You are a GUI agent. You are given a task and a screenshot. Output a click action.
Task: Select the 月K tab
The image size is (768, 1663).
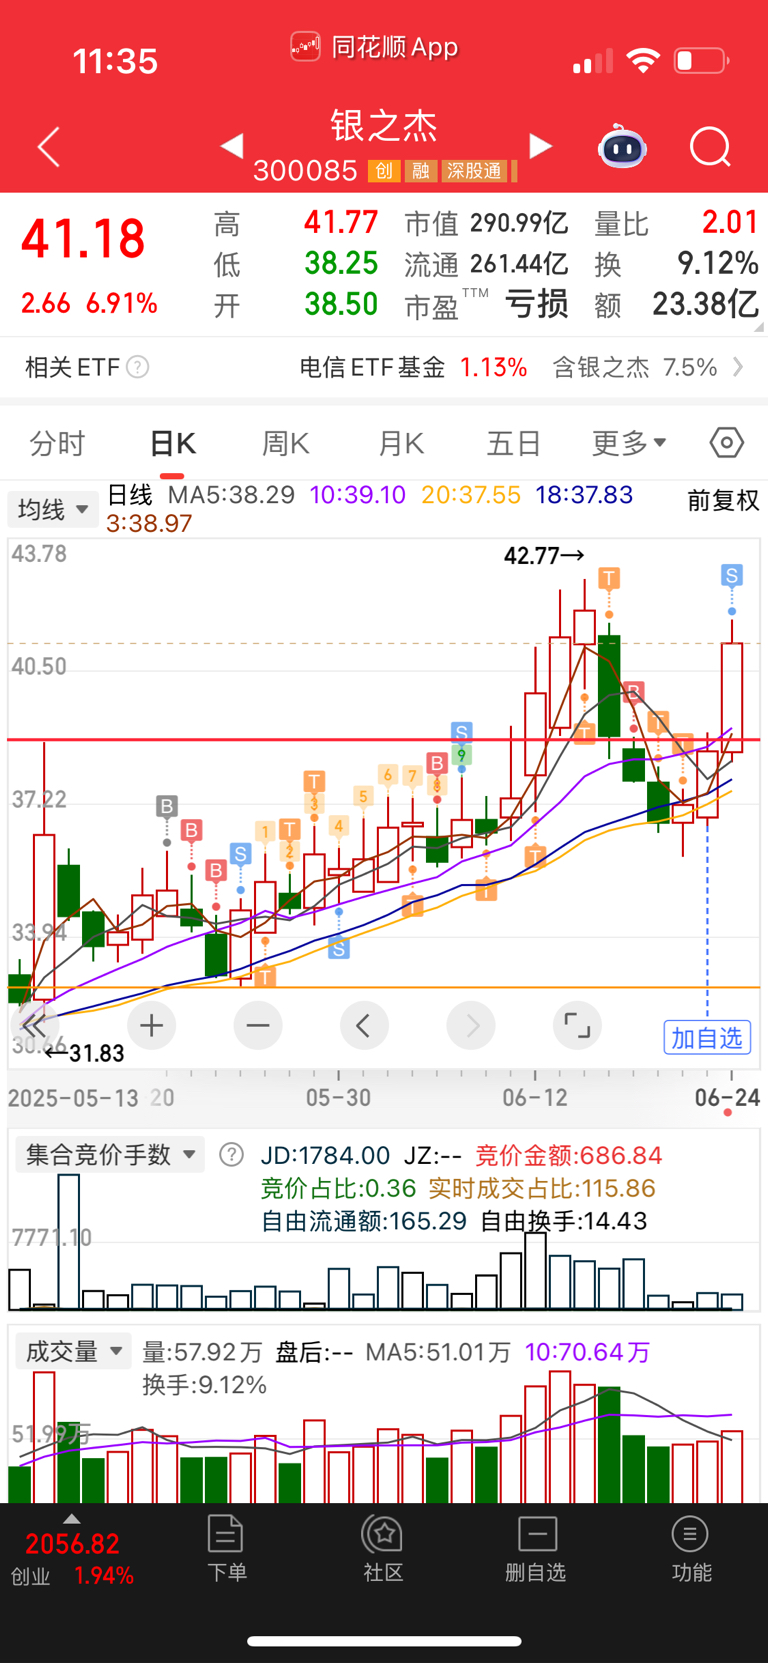point(401,443)
